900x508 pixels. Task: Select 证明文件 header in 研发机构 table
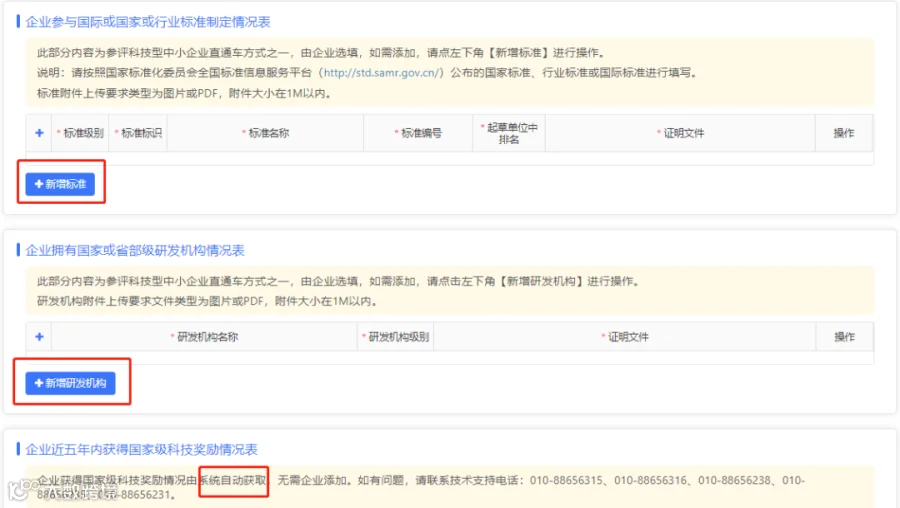pos(624,337)
